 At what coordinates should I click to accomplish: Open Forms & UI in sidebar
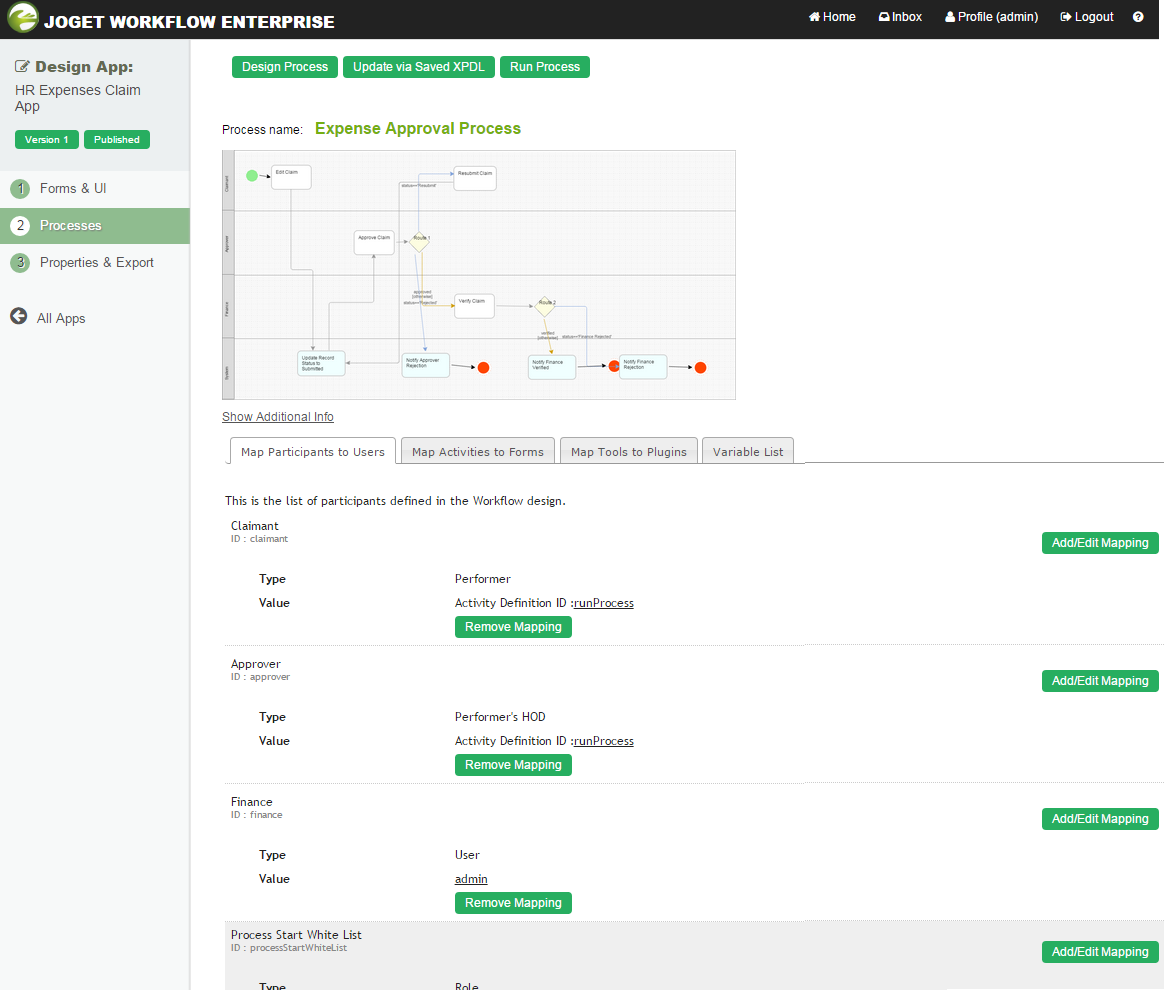73,189
